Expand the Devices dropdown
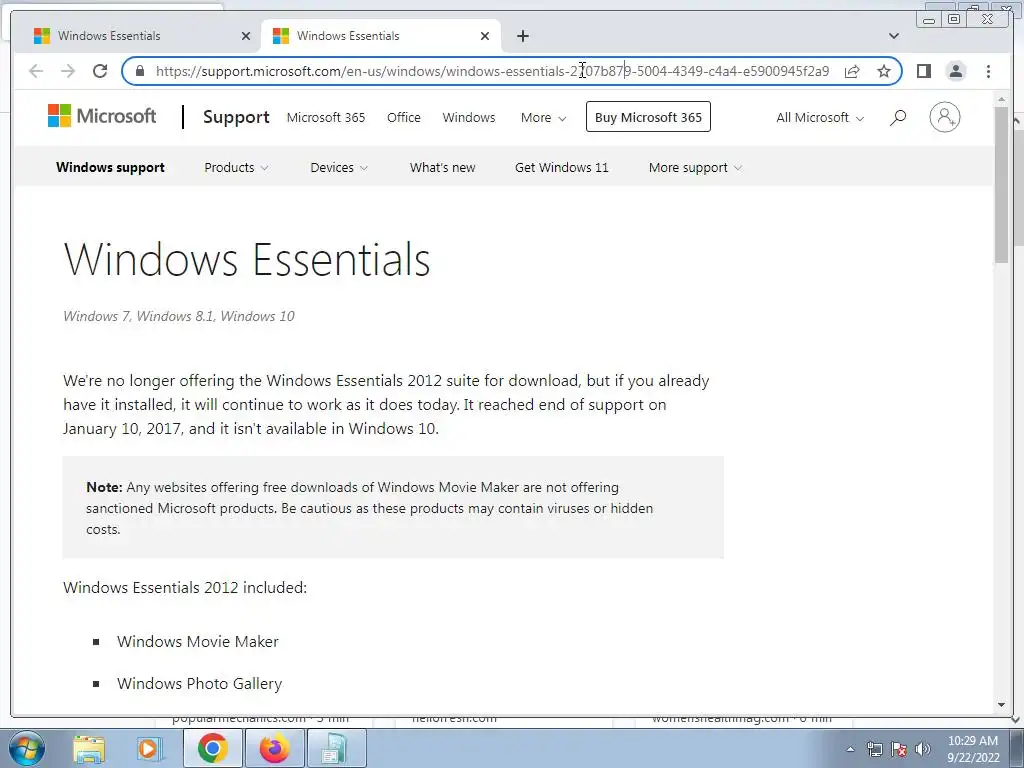This screenshot has width=1024, height=768. point(339,167)
